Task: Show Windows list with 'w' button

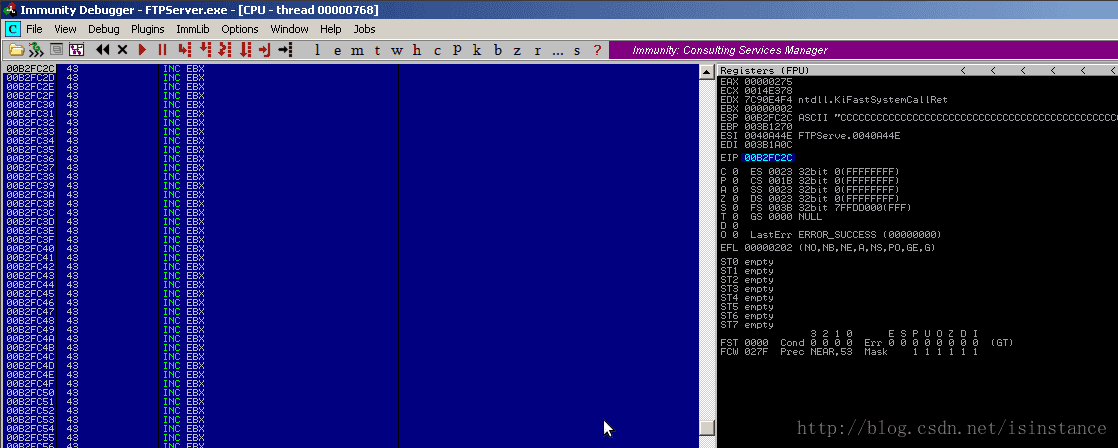Action: pos(397,50)
